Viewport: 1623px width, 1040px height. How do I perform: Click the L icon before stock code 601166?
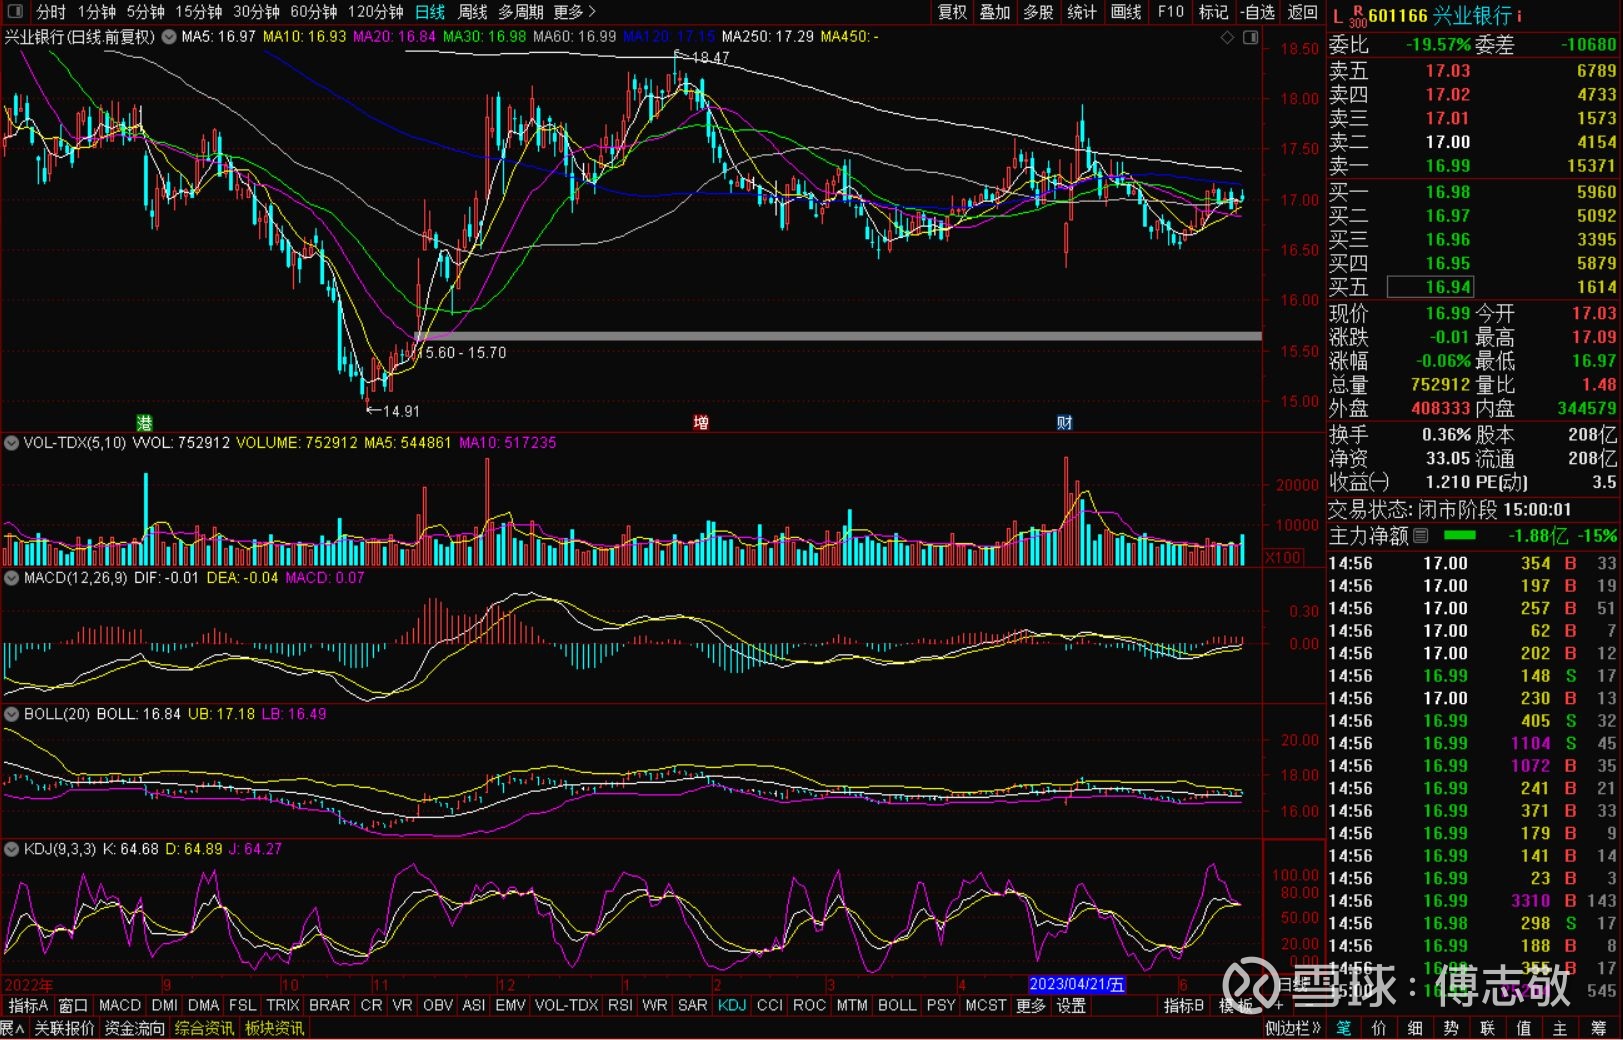tap(1337, 16)
